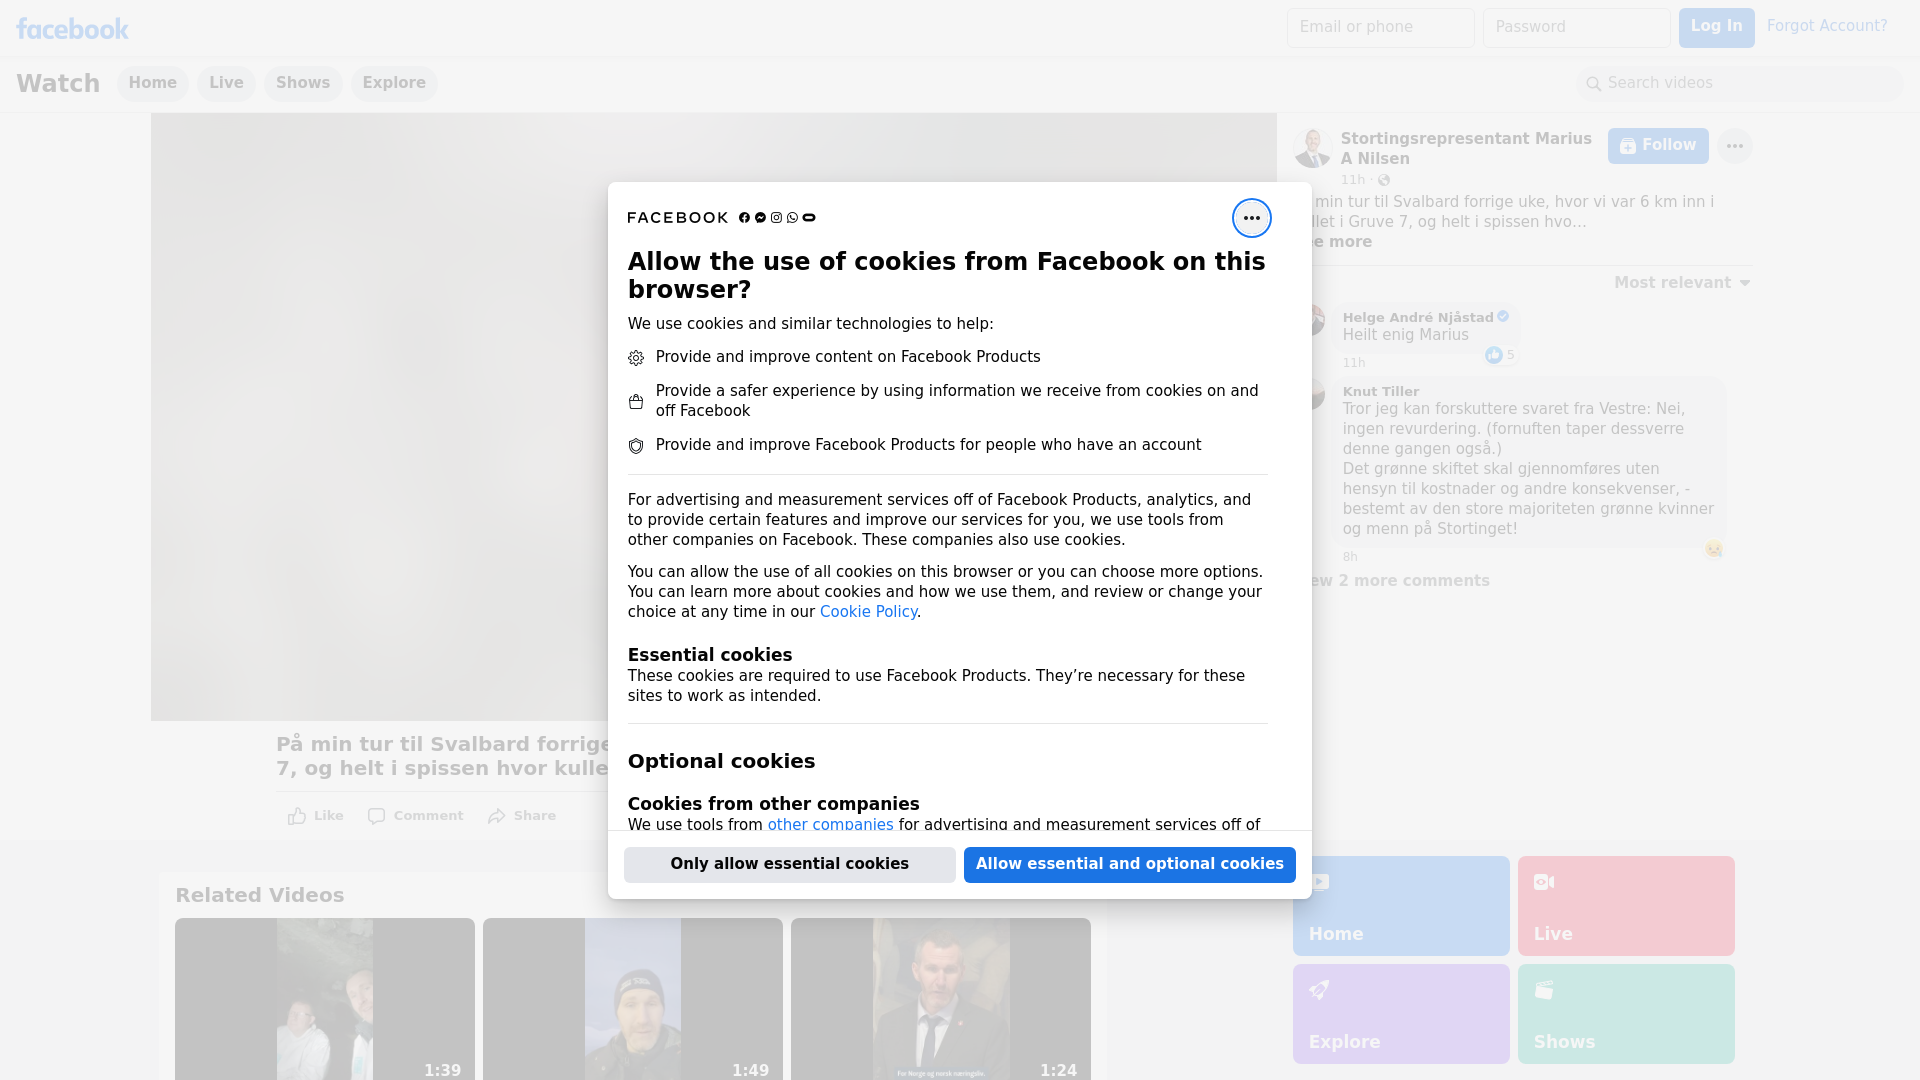Click the 8h timestamp on Knut's comment
1920x1080 pixels.
point(1350,557)
